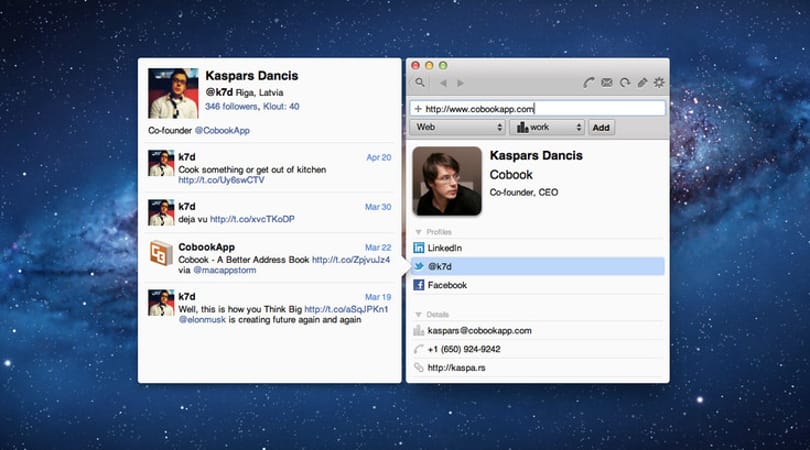Select the LinkedIn profile row
Image resolution: width=810 pixels, height=450 pixels.
[x=538, y=248]
